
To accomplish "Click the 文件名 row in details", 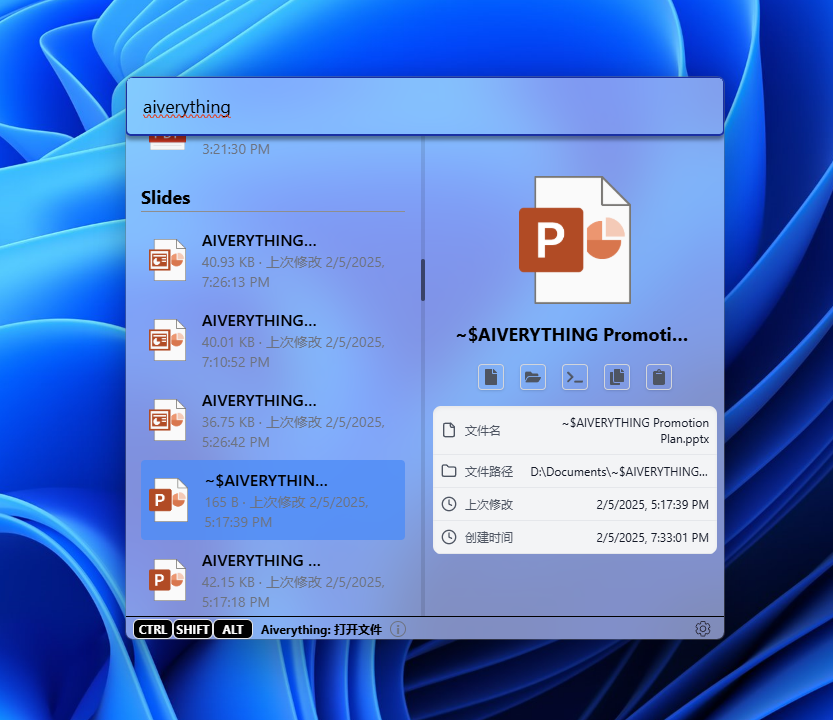I will pyautogui.click(x=575, y=430).
